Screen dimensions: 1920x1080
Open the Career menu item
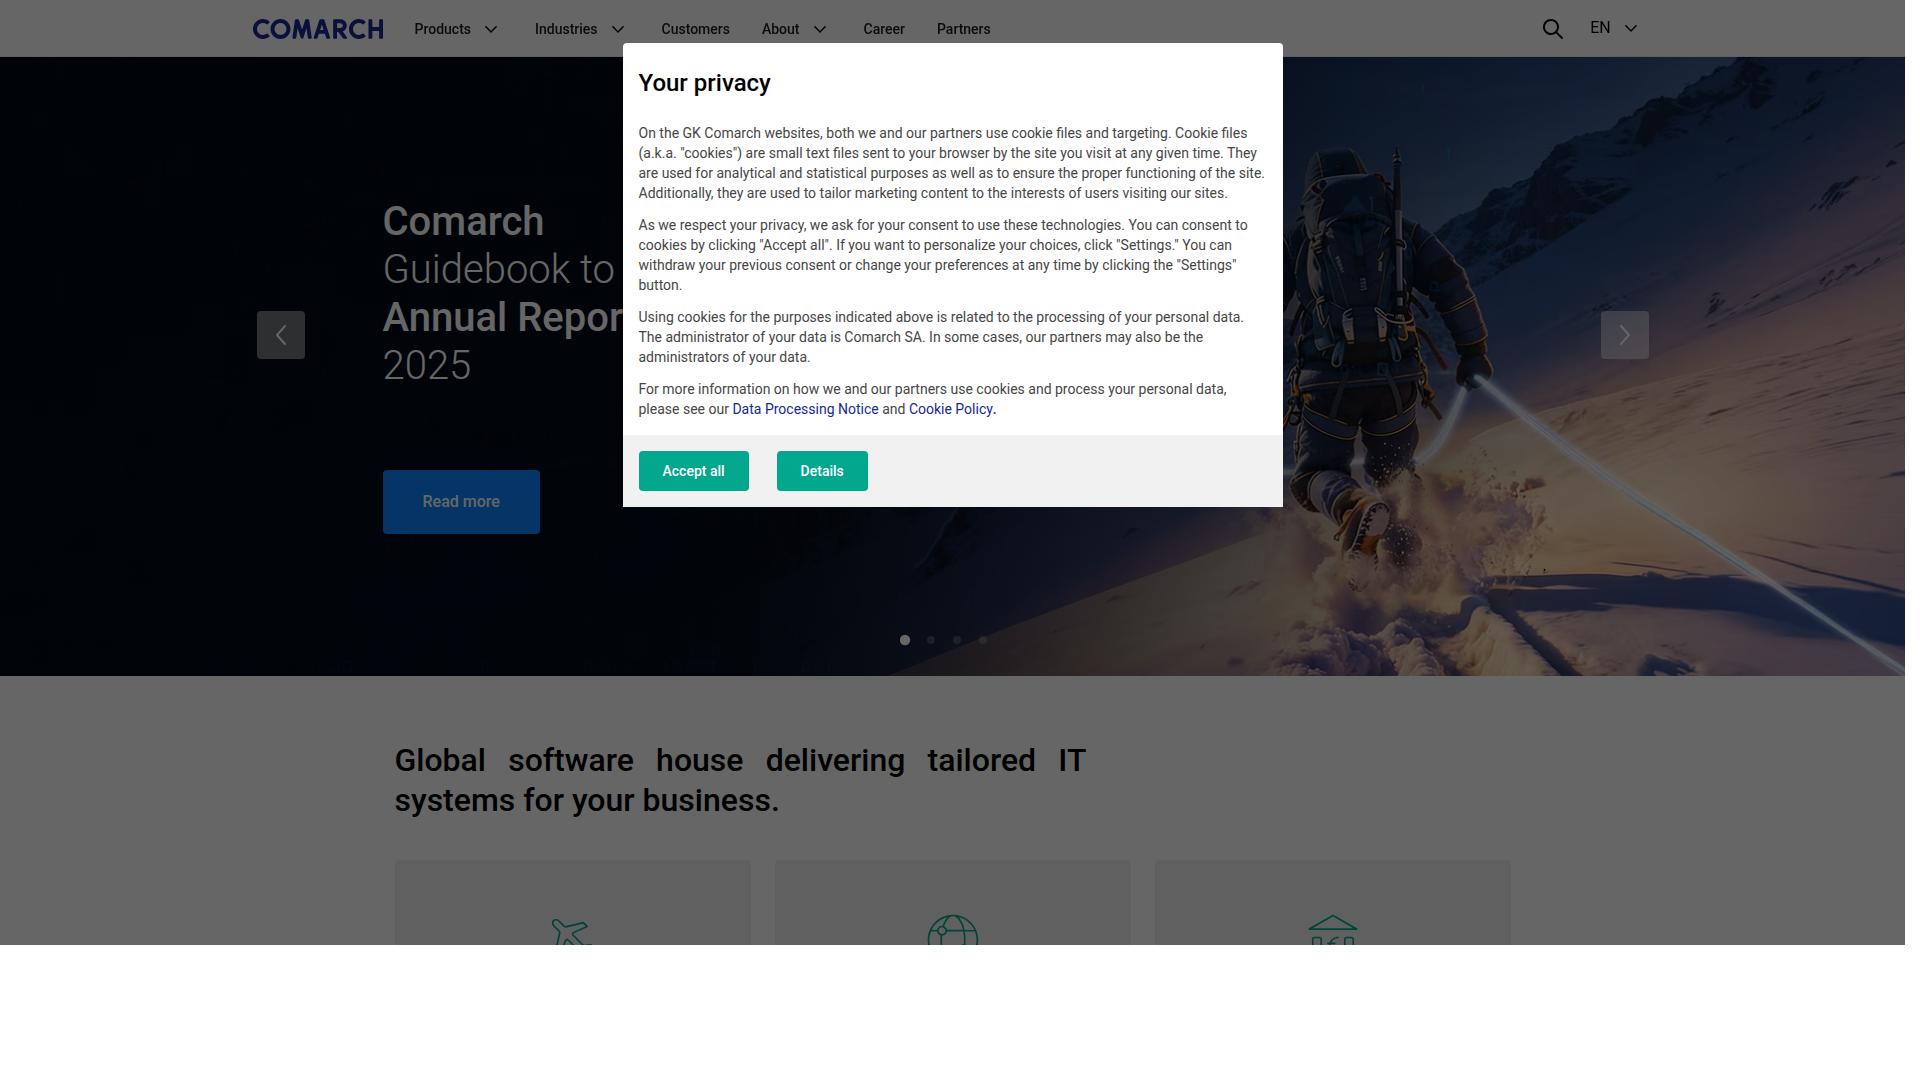point(884,29)
